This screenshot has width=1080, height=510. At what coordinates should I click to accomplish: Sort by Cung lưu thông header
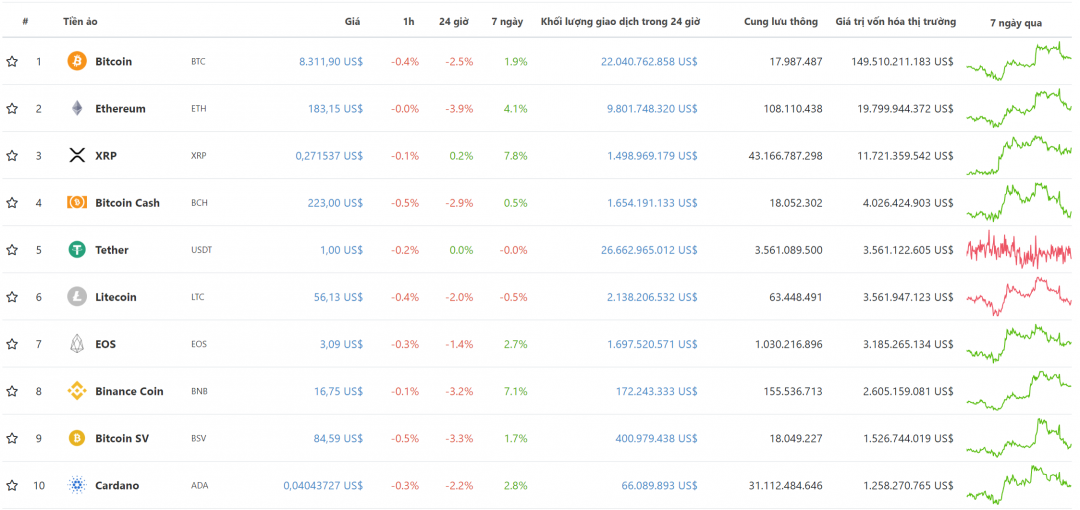pos(781,21)
